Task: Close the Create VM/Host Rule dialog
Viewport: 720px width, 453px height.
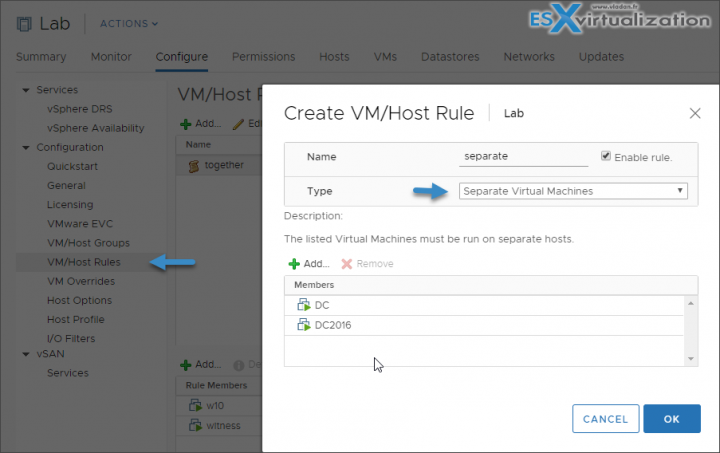Action: (x=695, y=114)
